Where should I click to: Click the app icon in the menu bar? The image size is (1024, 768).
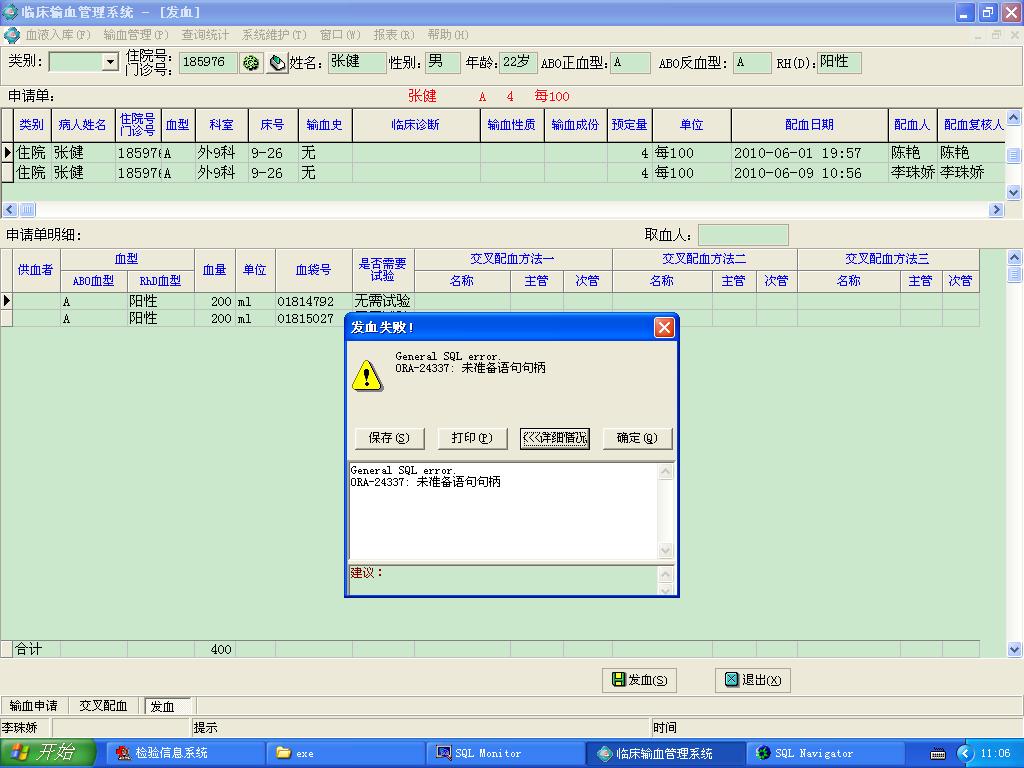click(11, 35)
